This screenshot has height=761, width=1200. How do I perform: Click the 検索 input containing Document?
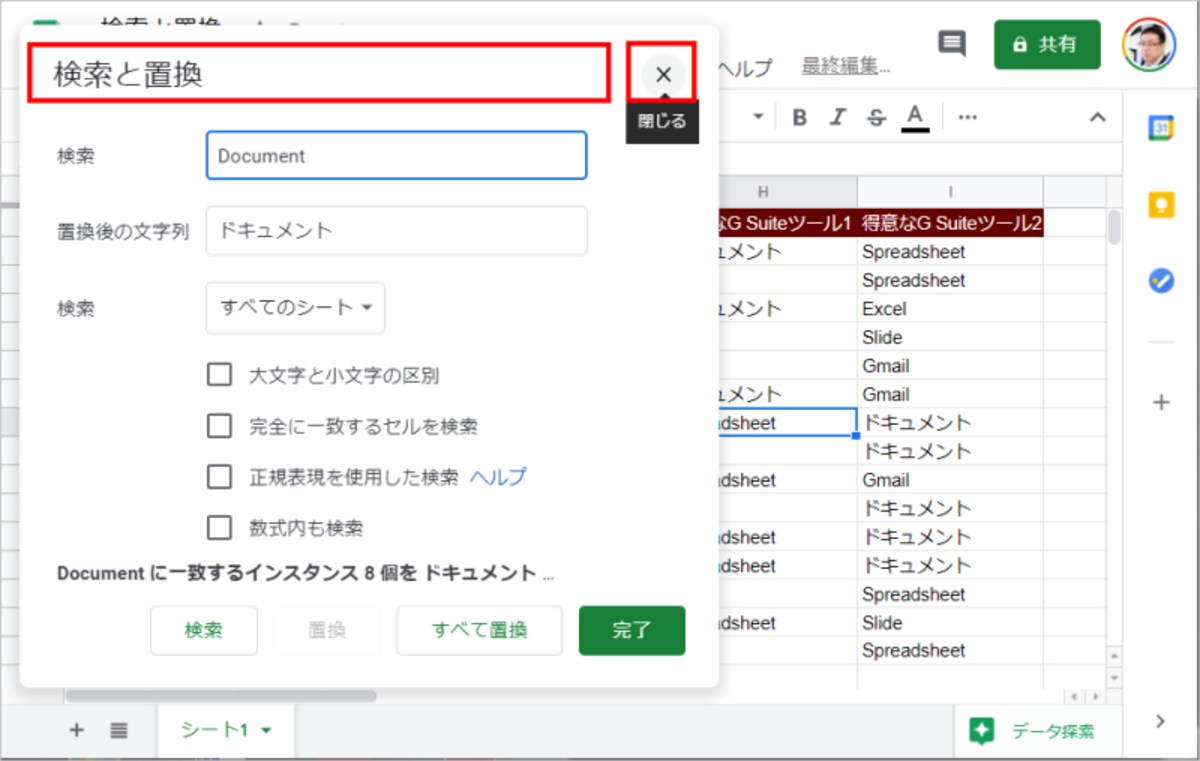pyautogui.click(x=396, y=156)
